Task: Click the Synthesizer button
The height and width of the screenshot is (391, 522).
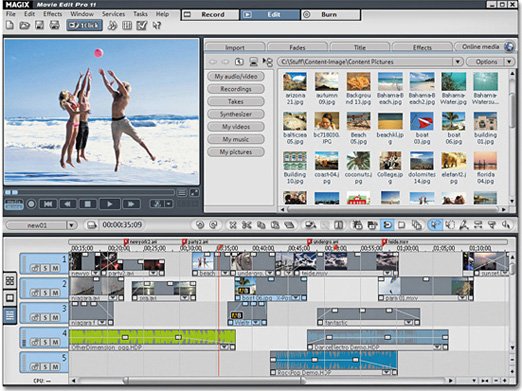Action: point(236,114)
